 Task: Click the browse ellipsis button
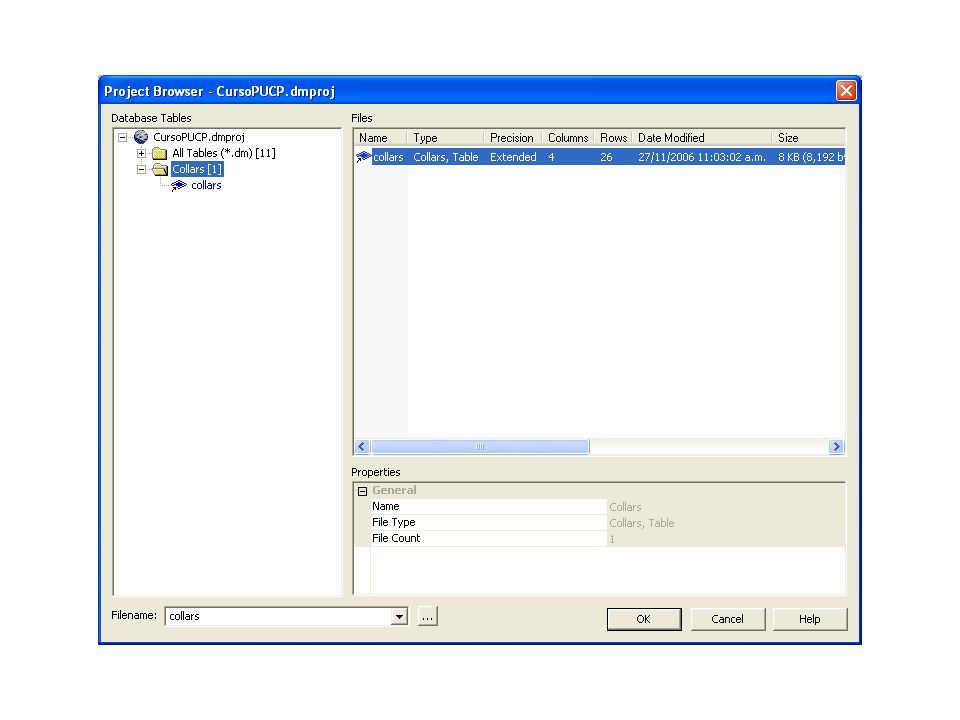[x=427, y=617]
